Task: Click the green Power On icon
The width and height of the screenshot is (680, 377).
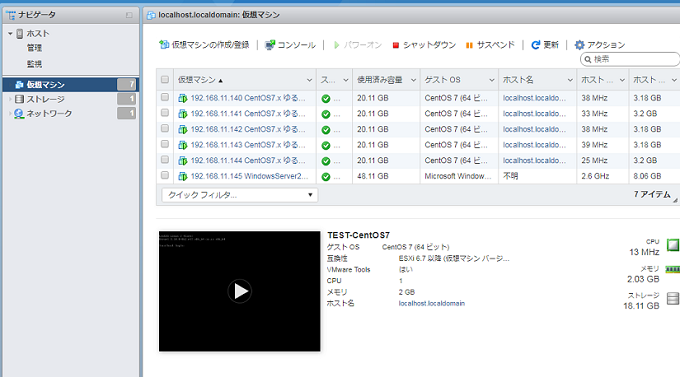Action: [x=337, y=45]
